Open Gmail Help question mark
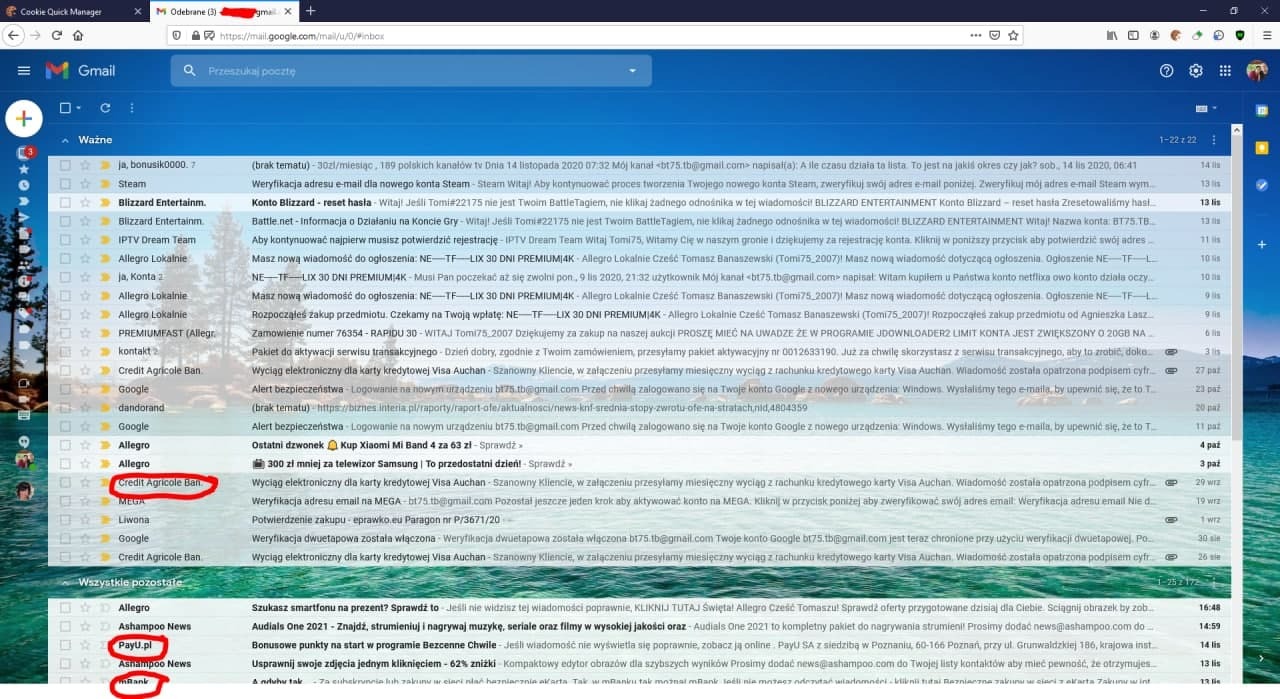This screenshot has width=1280, height=699. pyautogui.click(x=1166, y=71)
